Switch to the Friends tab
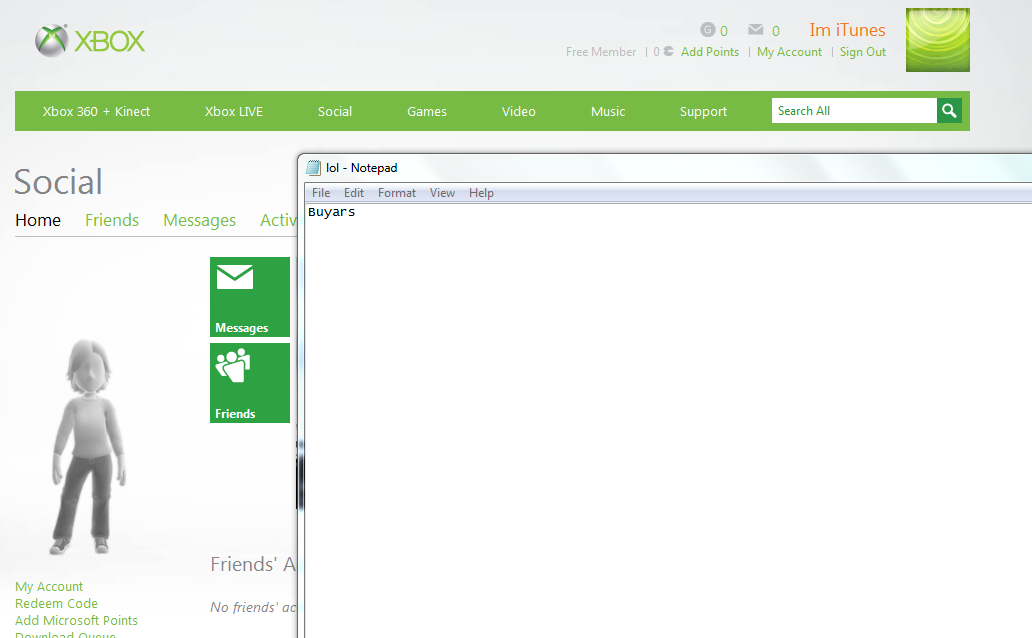The height and width of the screenshot is (638, 1032). point(112,220)
